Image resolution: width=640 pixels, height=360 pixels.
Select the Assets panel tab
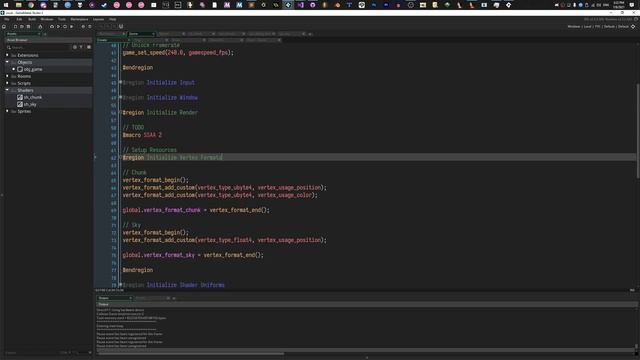tap(23, 34)
